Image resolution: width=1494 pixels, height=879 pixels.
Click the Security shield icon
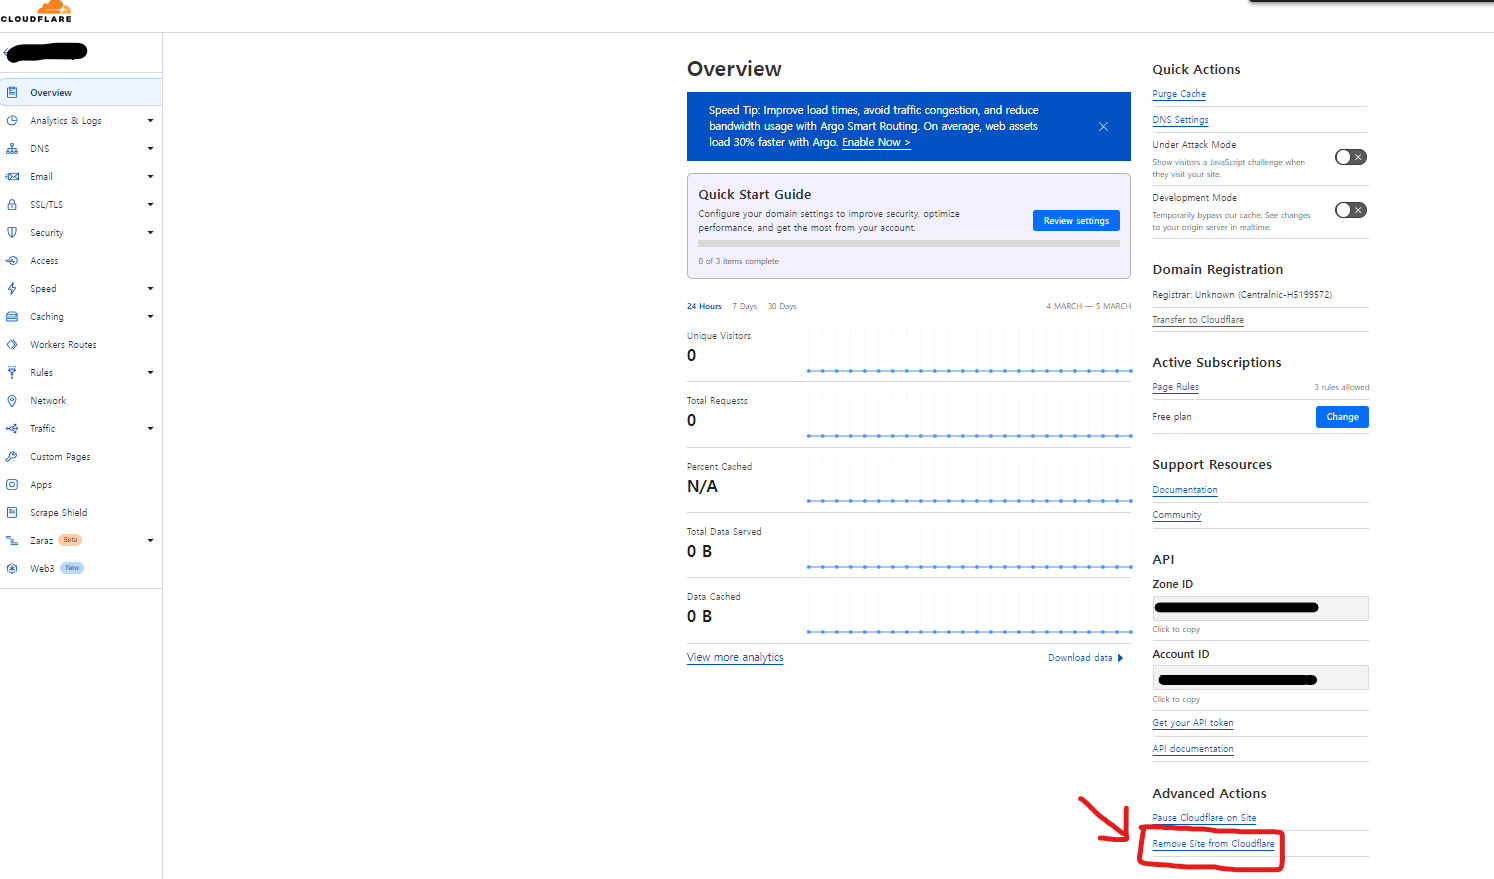[x=12, y=232]
